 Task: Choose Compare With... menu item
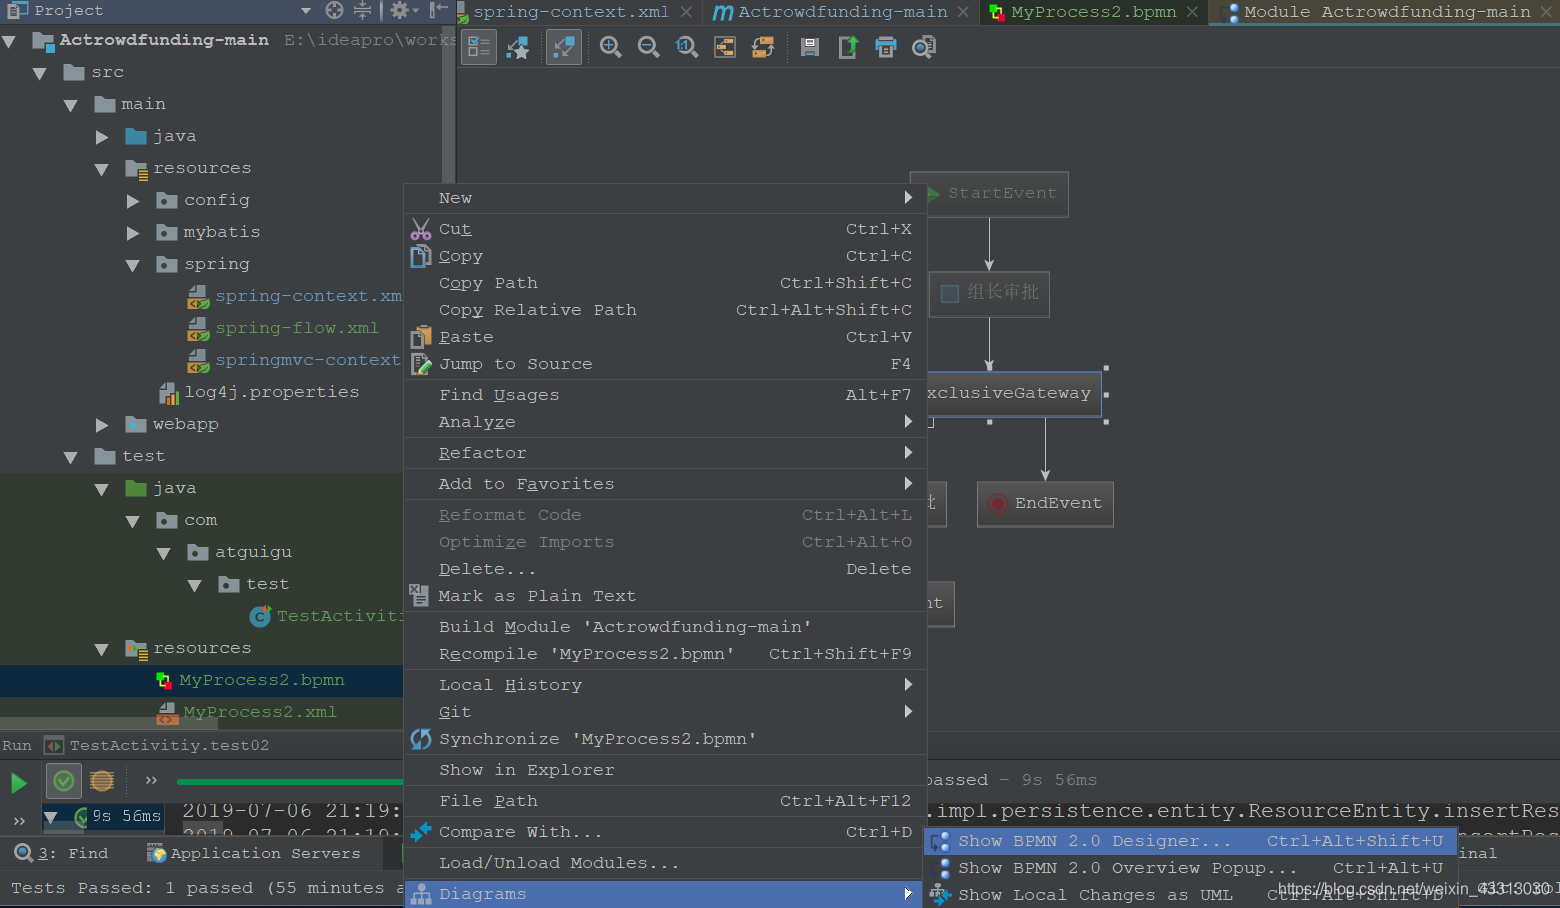coord(666,832)
